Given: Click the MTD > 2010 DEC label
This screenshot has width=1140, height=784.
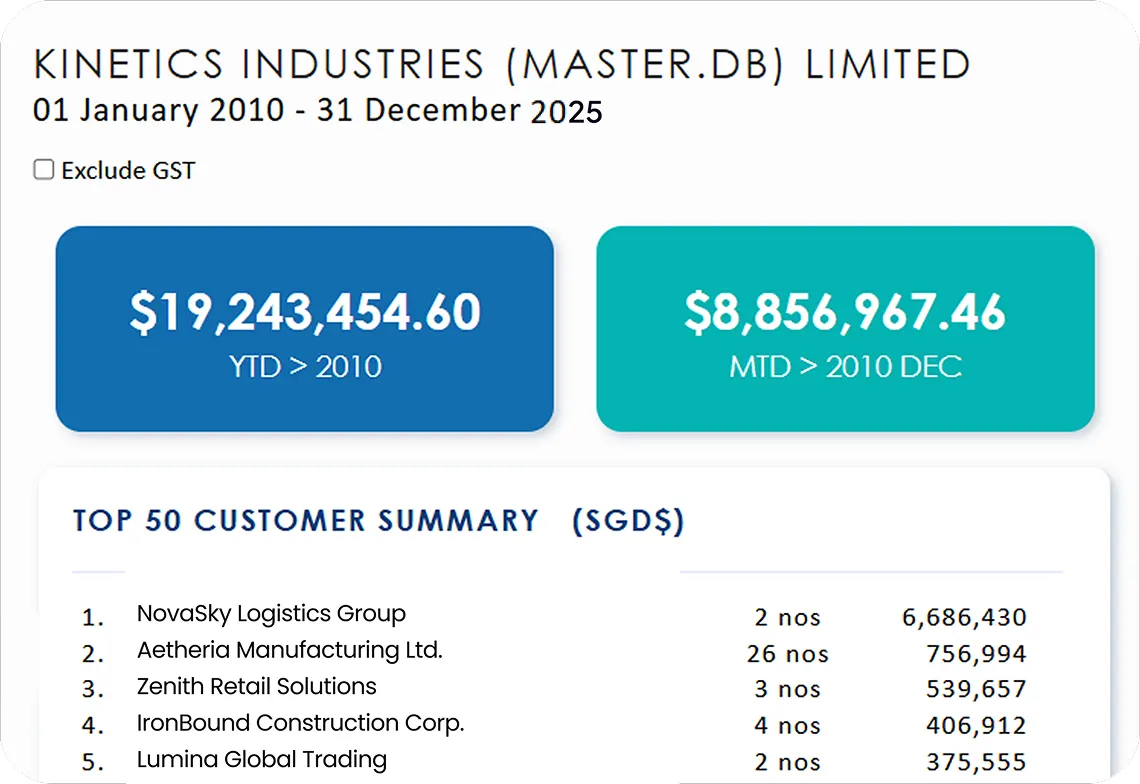Looking at the screenshot, I should point(845,366).
